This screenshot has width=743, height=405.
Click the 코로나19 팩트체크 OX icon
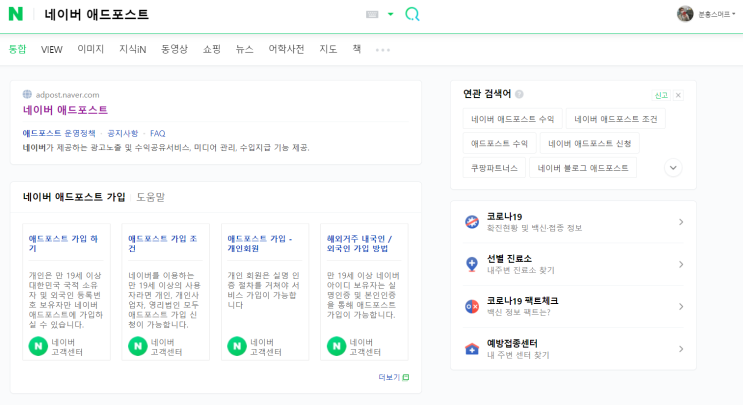pyautogui.click(x=472, y=306)
